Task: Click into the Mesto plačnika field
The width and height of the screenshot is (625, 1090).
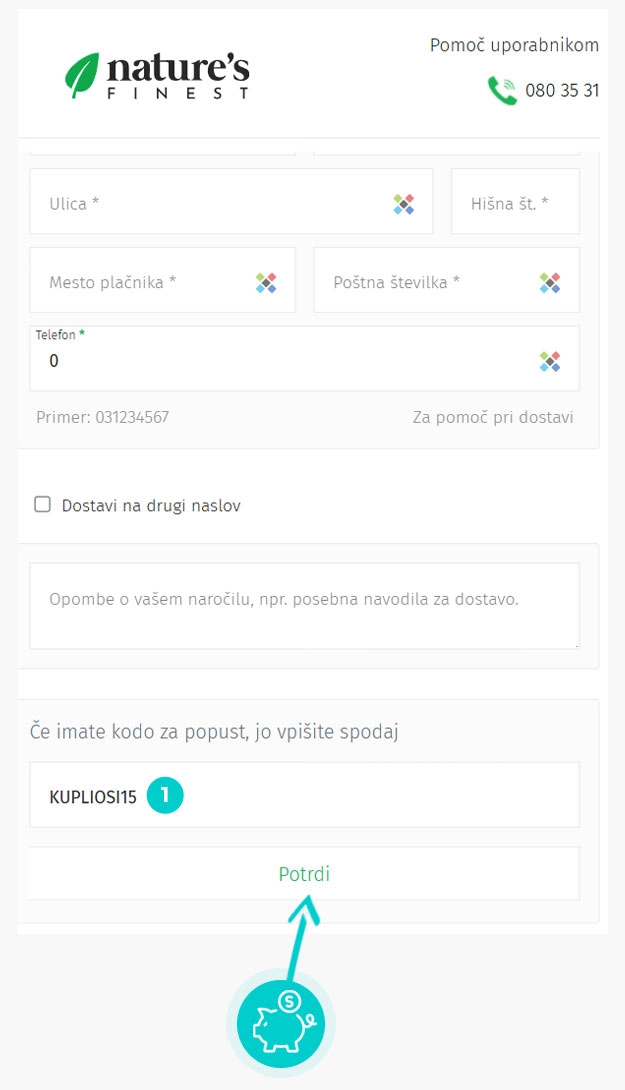Action: (145, 283)
